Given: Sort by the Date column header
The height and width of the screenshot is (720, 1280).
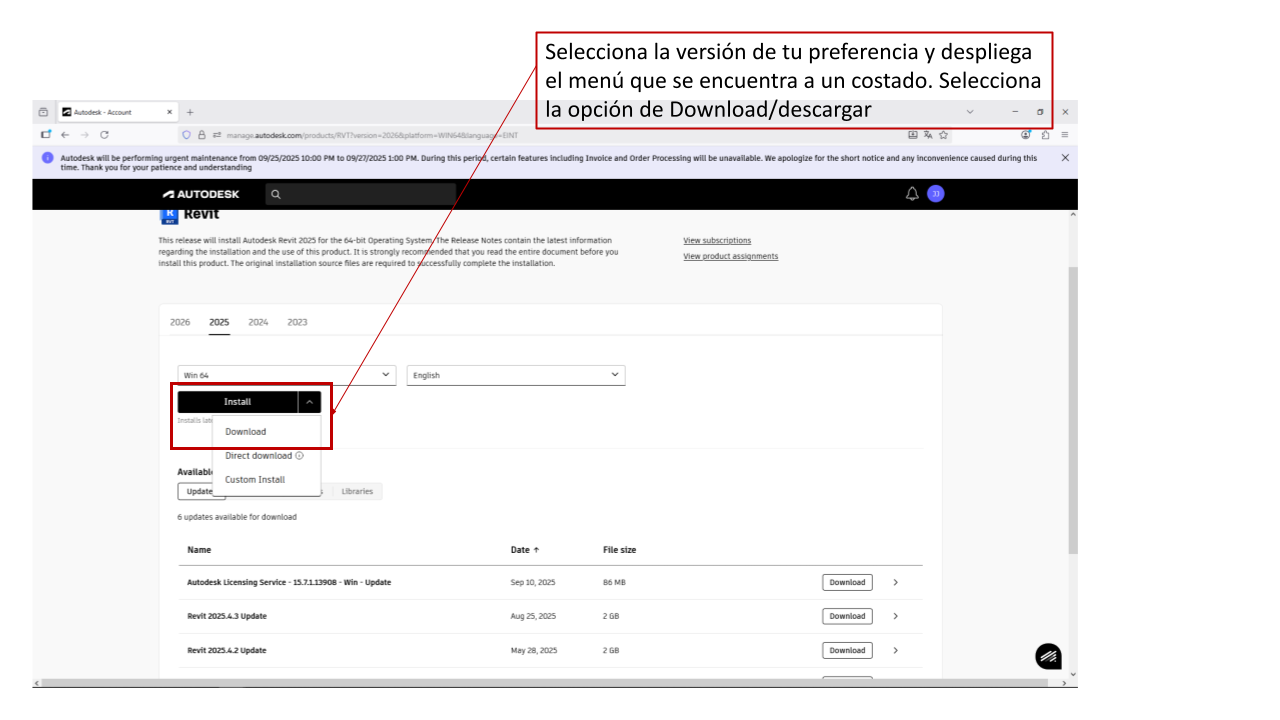Looking at the screenshot, I should pos(525,550).
